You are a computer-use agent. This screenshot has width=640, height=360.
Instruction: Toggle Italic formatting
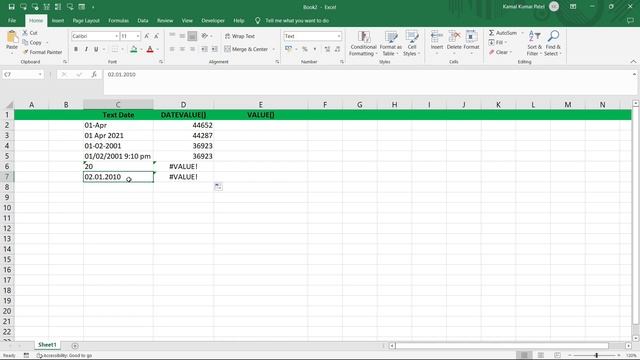coord(86,49)
